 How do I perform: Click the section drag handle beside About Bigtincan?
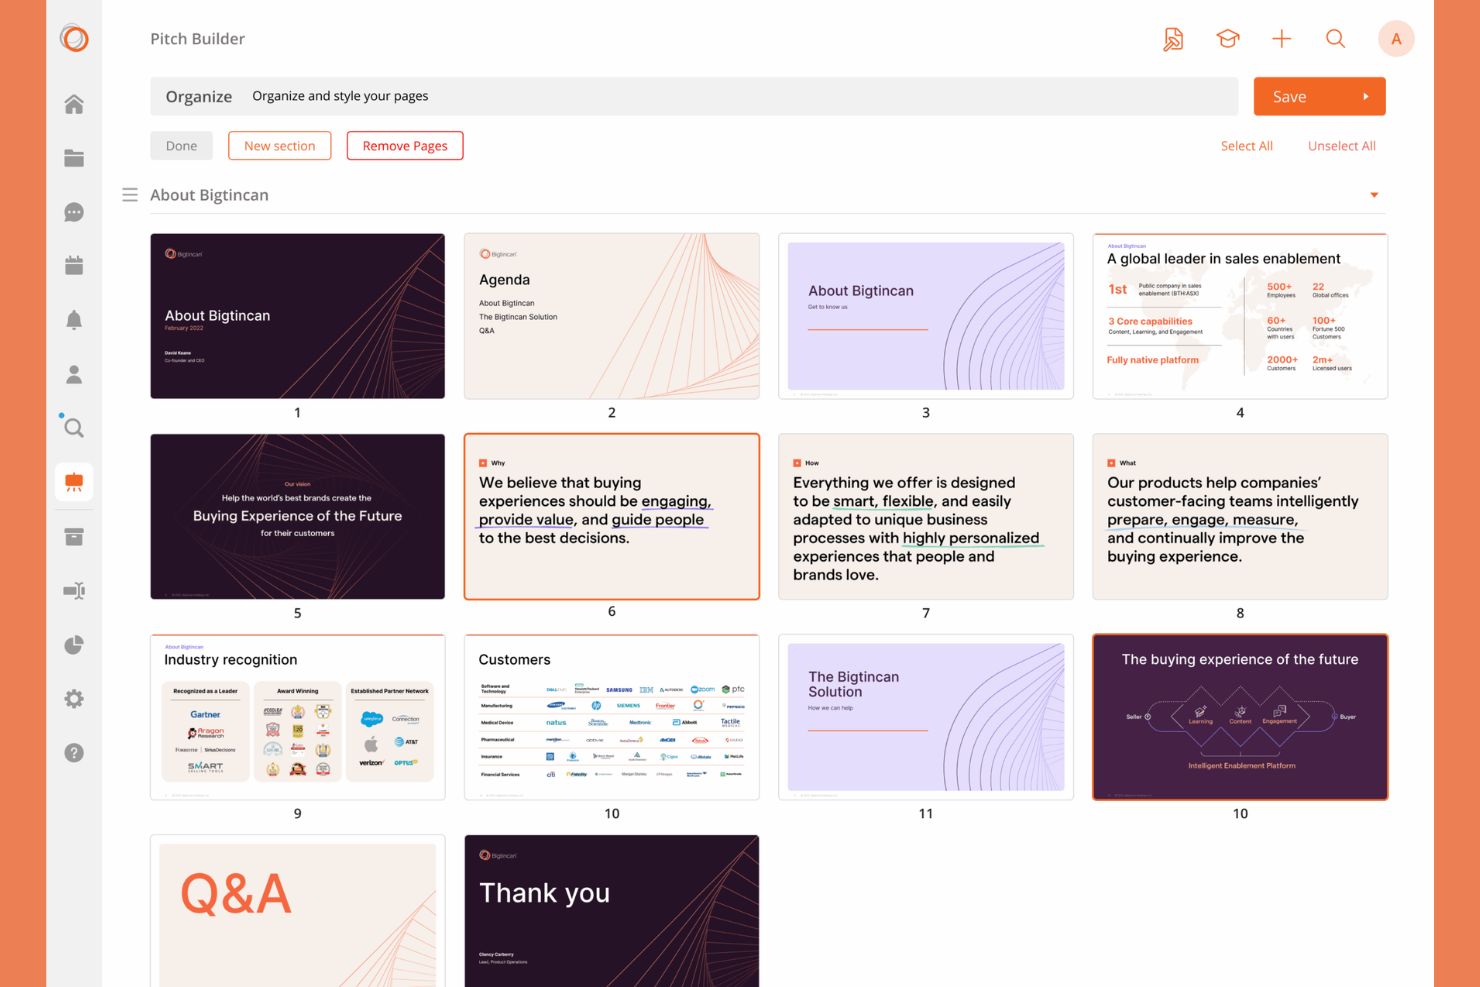[130, 195]
